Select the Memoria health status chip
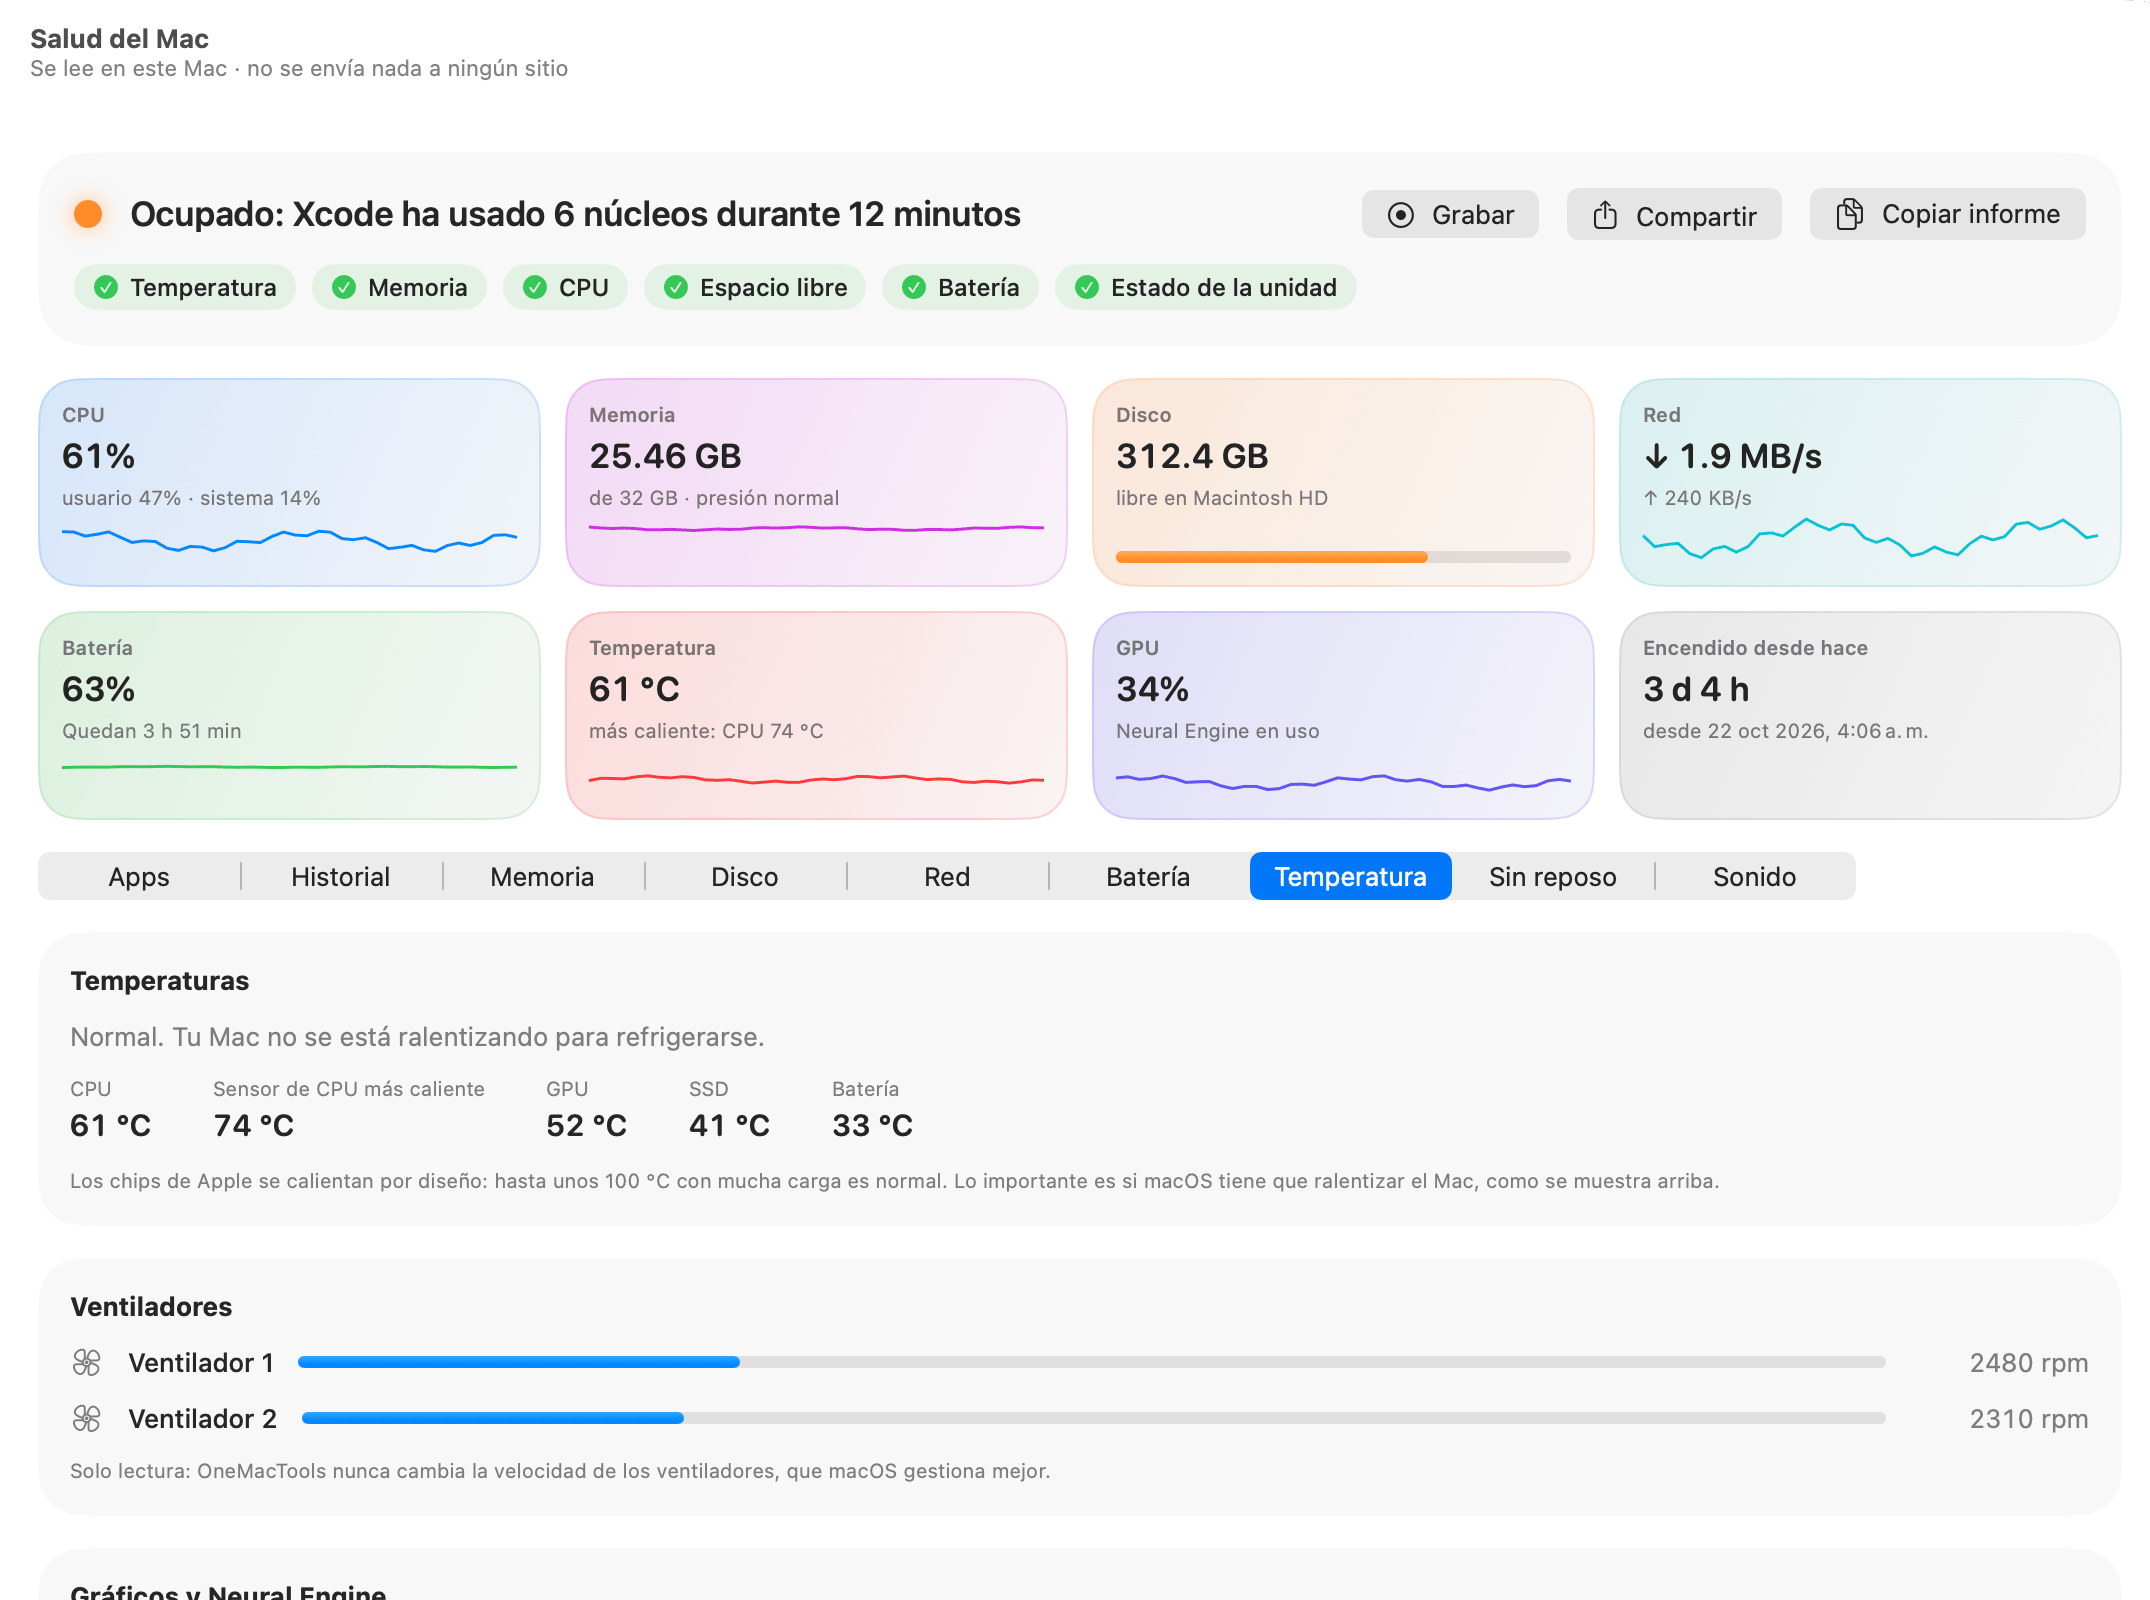Image resolution: width=2150 pixels, height=1600 pixels. (x=399, y=288)
